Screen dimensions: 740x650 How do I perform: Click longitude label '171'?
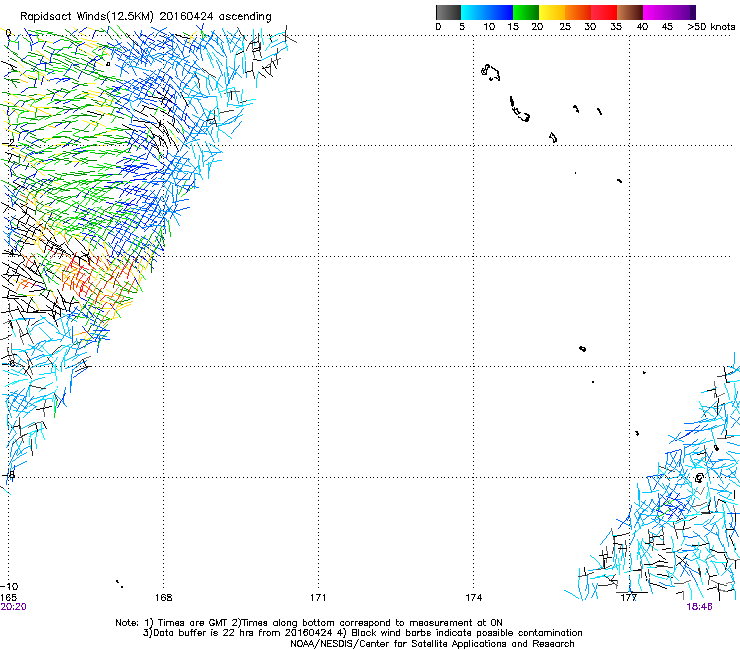pyautogui.click(x=318, y=597)
